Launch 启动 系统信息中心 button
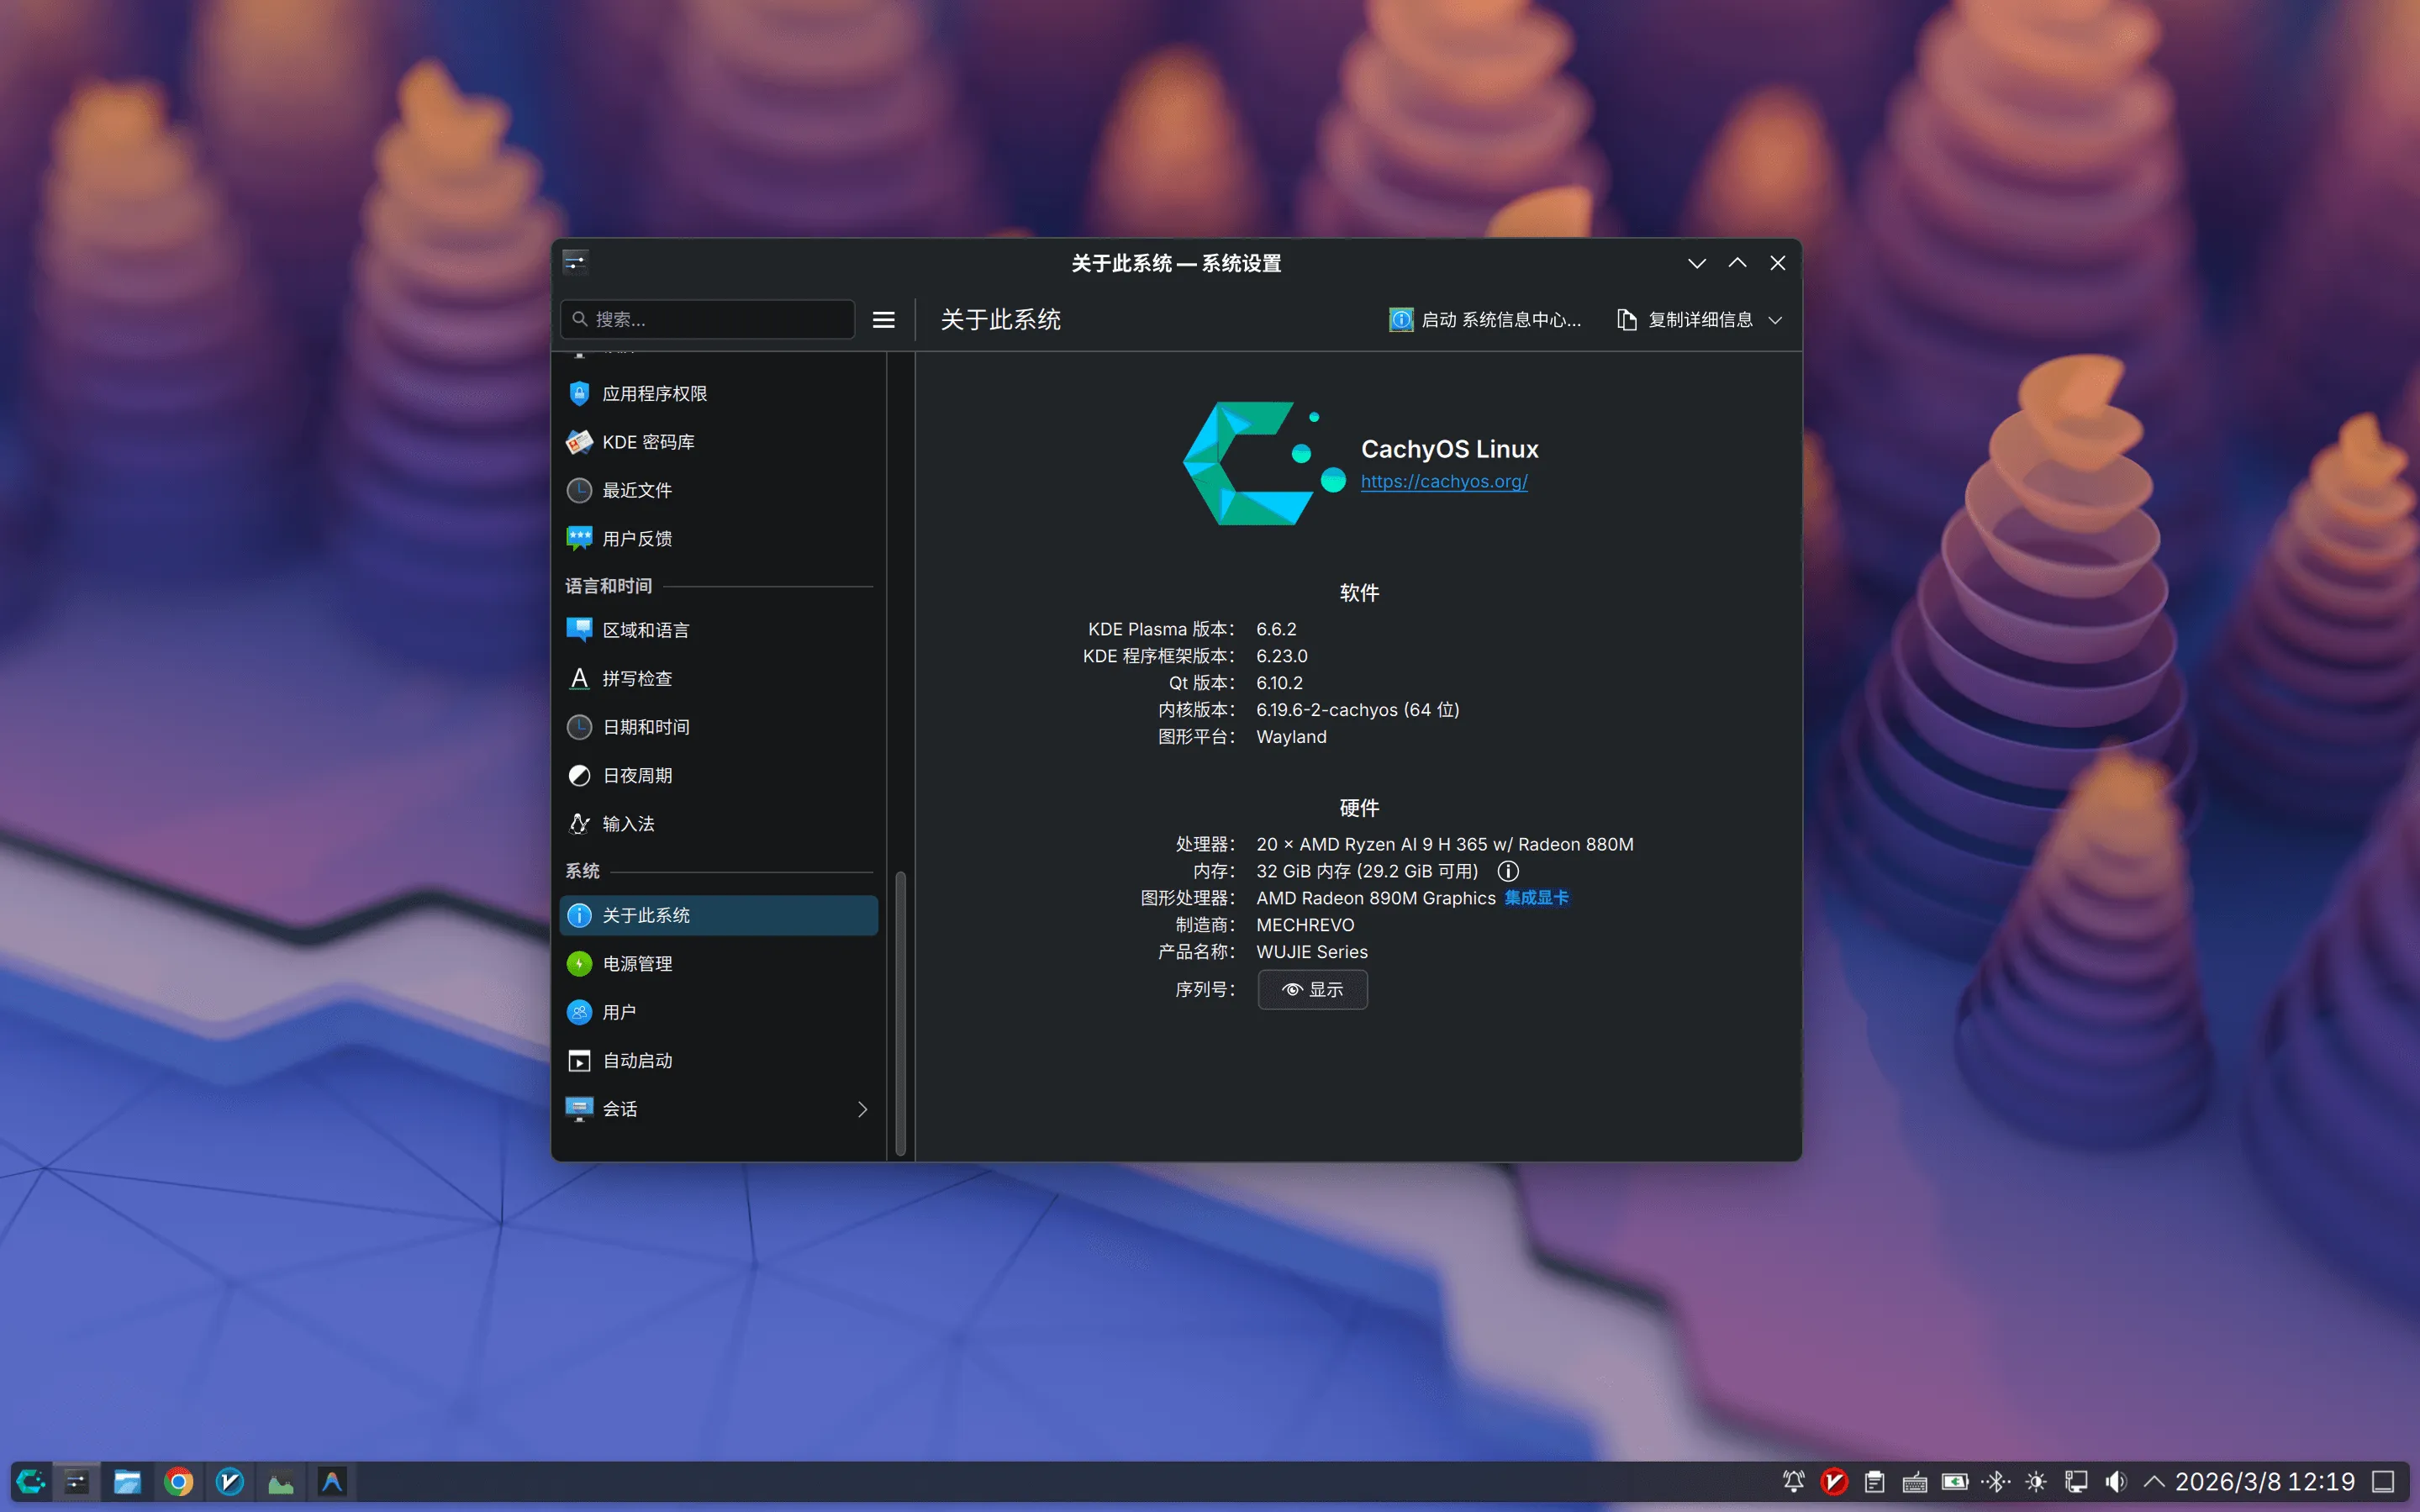Image resolution: width=2420 pixels, height=1512 pixels. (x=1485, y=320)
